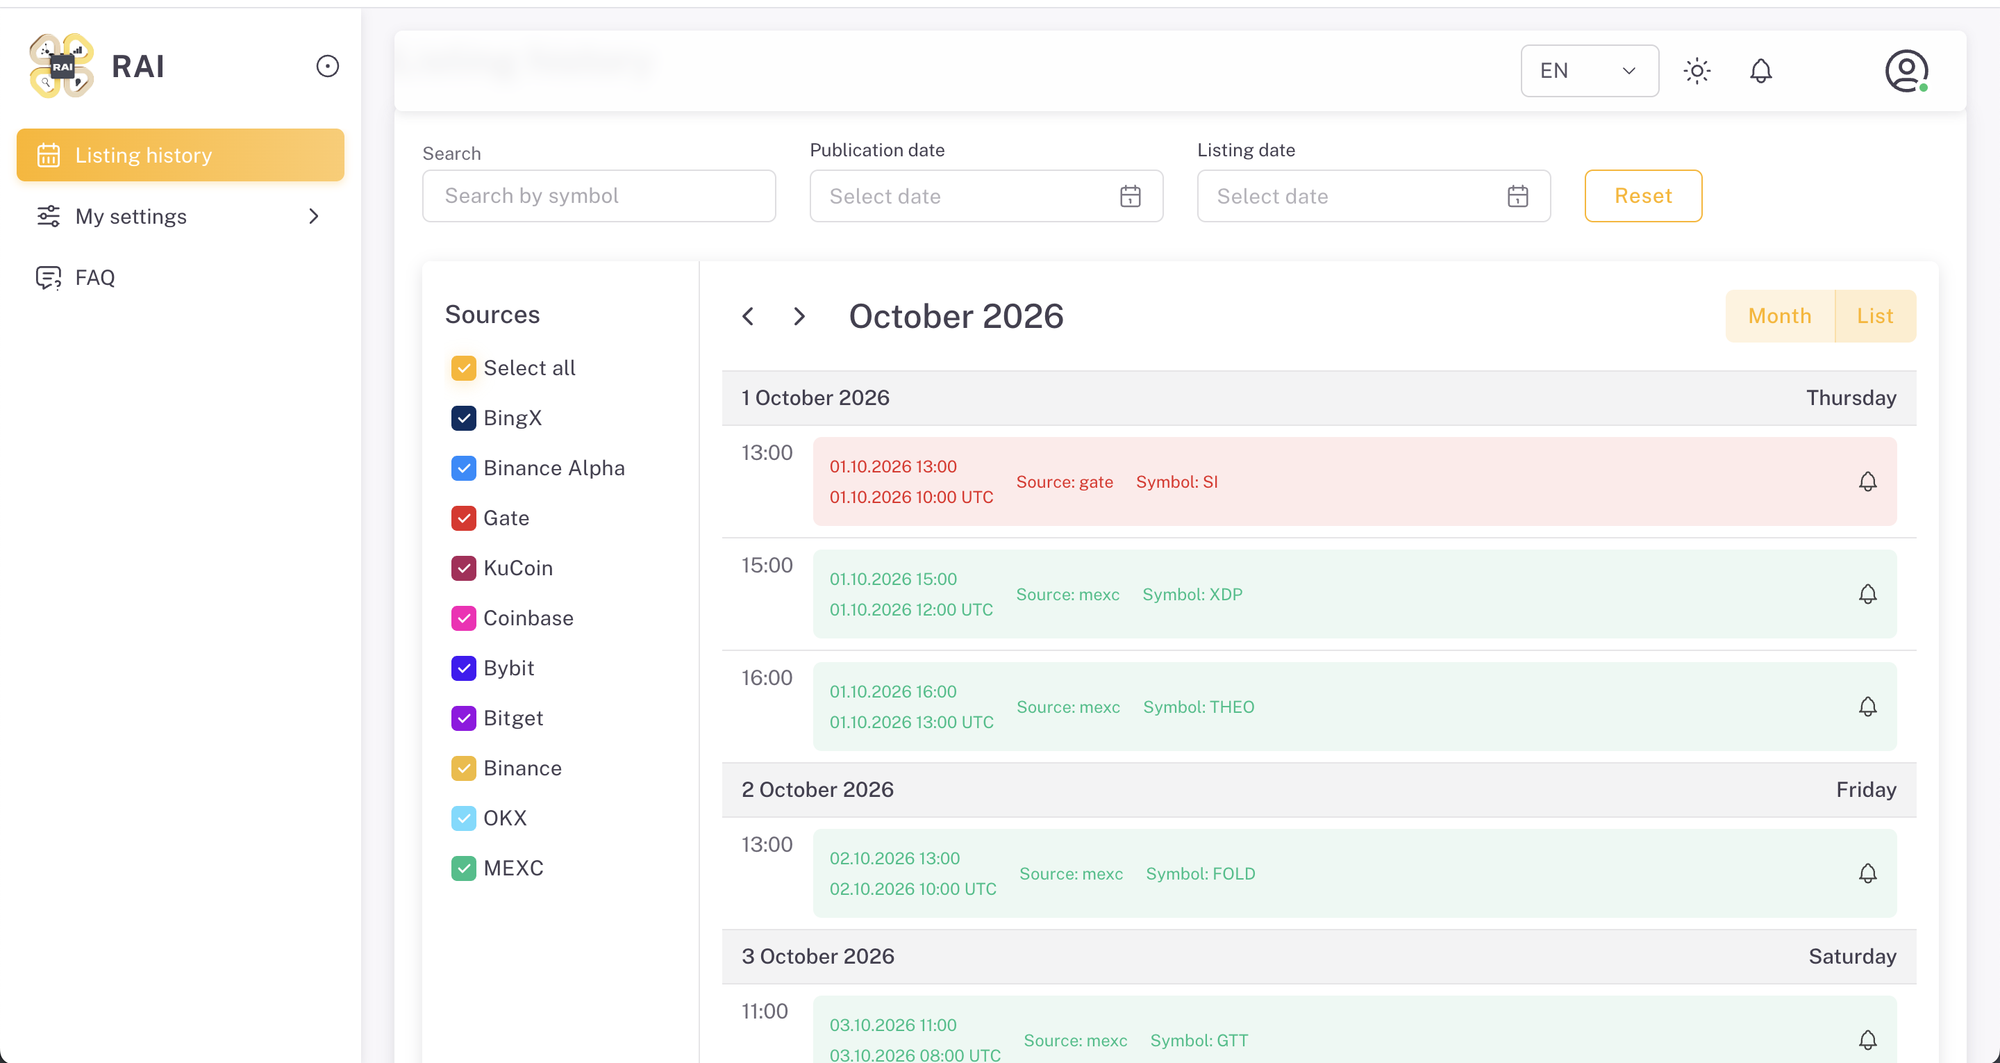Open Listing date calendar icon
This screenshot has width=2000, height=1063.
tap(1518, 196)
